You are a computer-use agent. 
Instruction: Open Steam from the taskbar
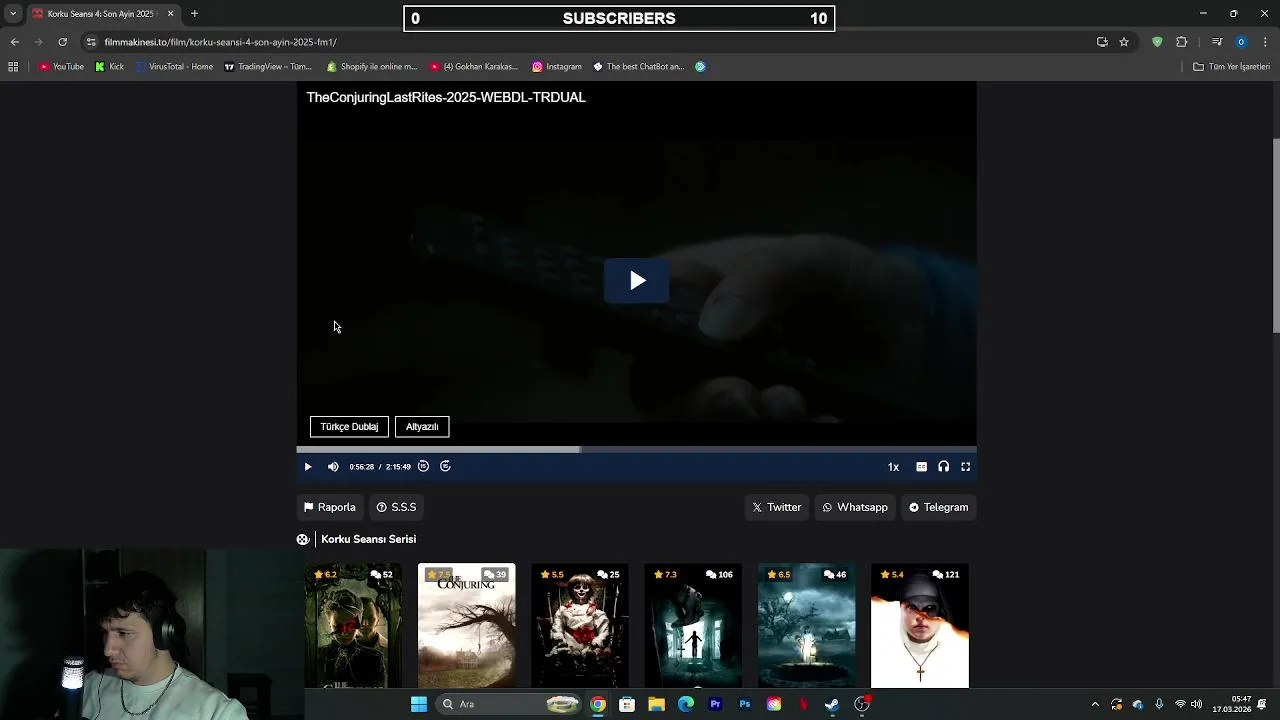coord(832,704)
